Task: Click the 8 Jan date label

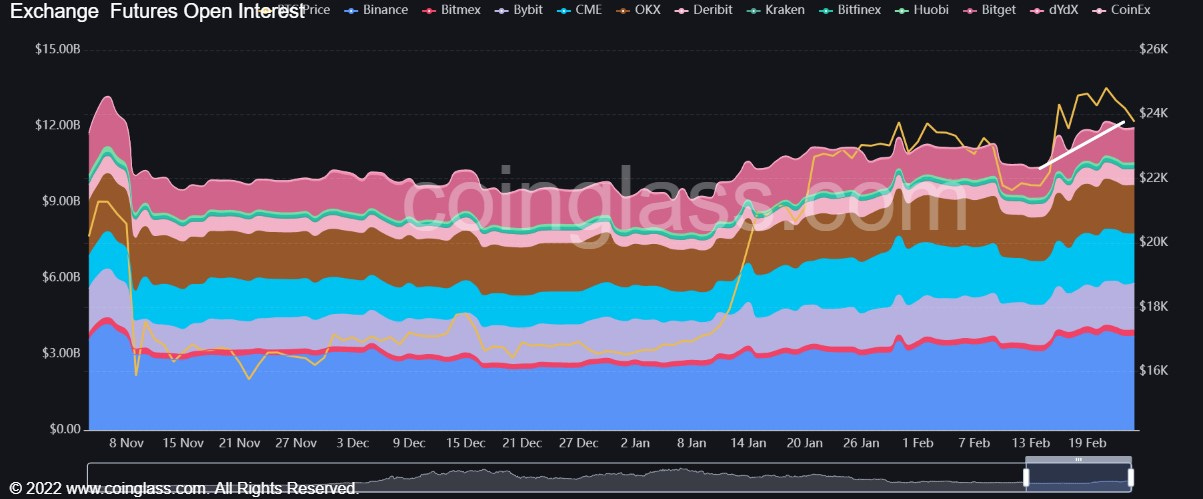Action: tap(692, 443)
